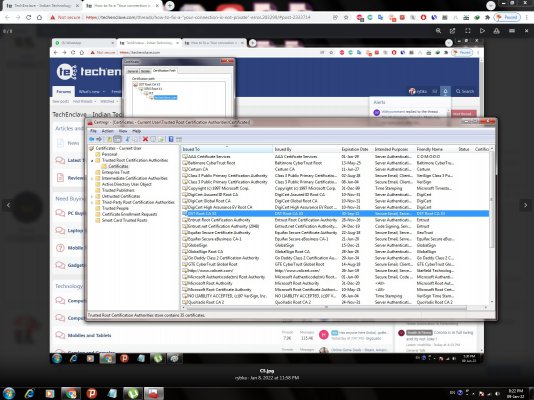Switch to the red app taskbar button
The height and width of the screenshot is (400, 534).
click(153, 393)
